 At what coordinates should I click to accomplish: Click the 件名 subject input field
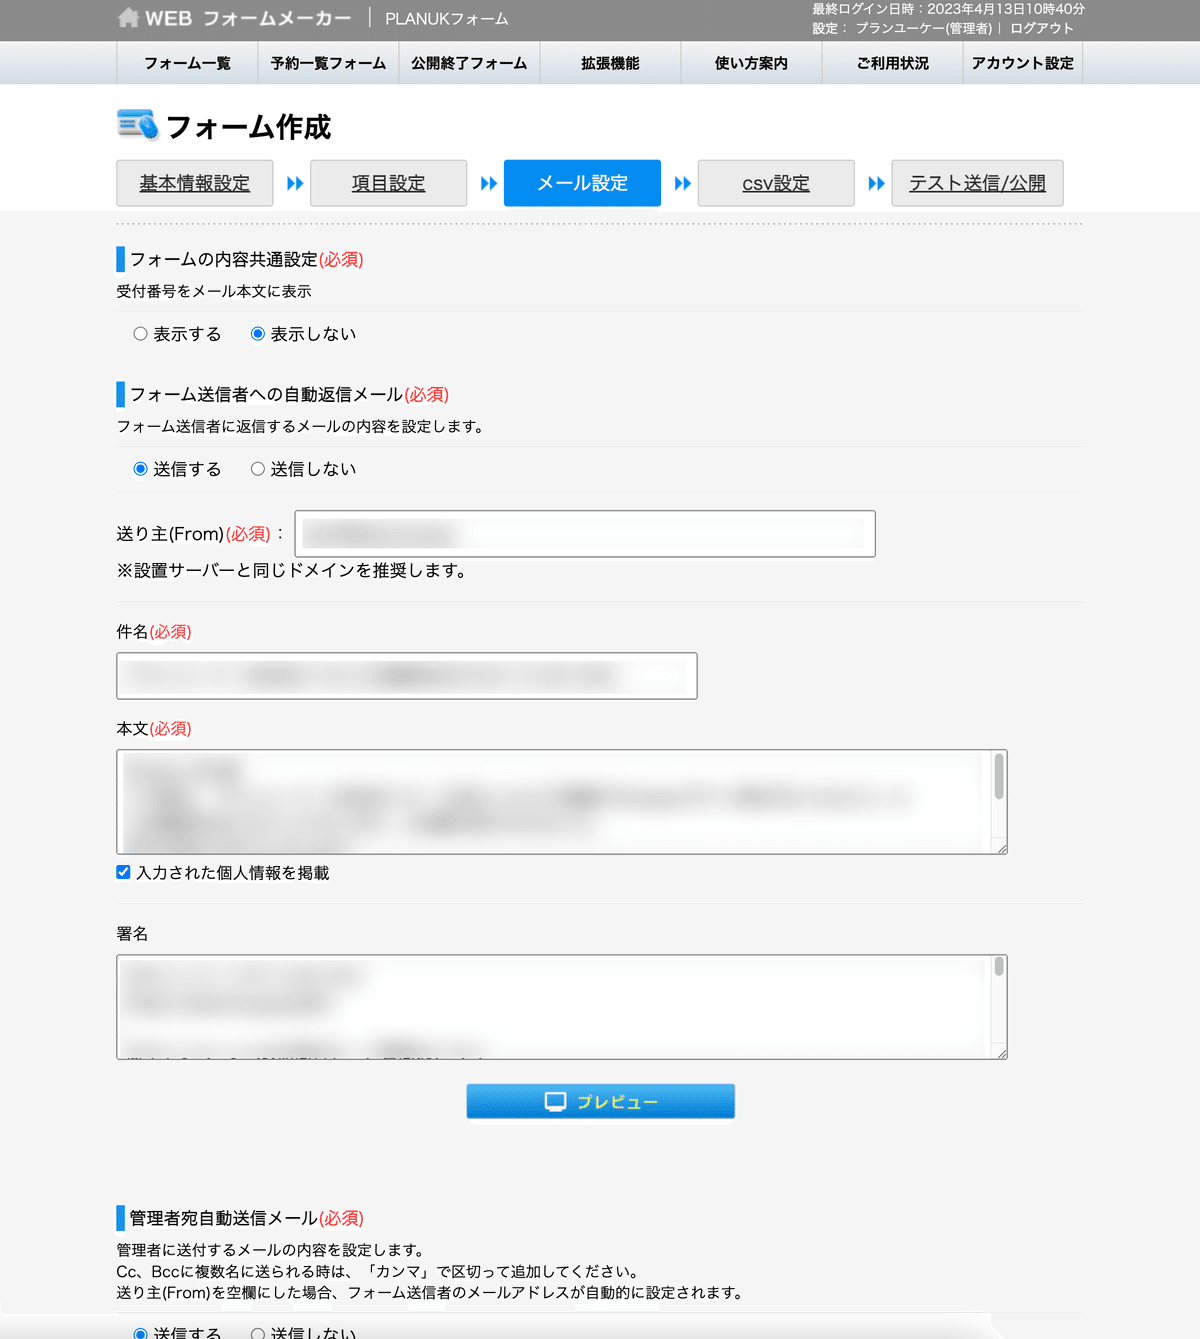407,676
